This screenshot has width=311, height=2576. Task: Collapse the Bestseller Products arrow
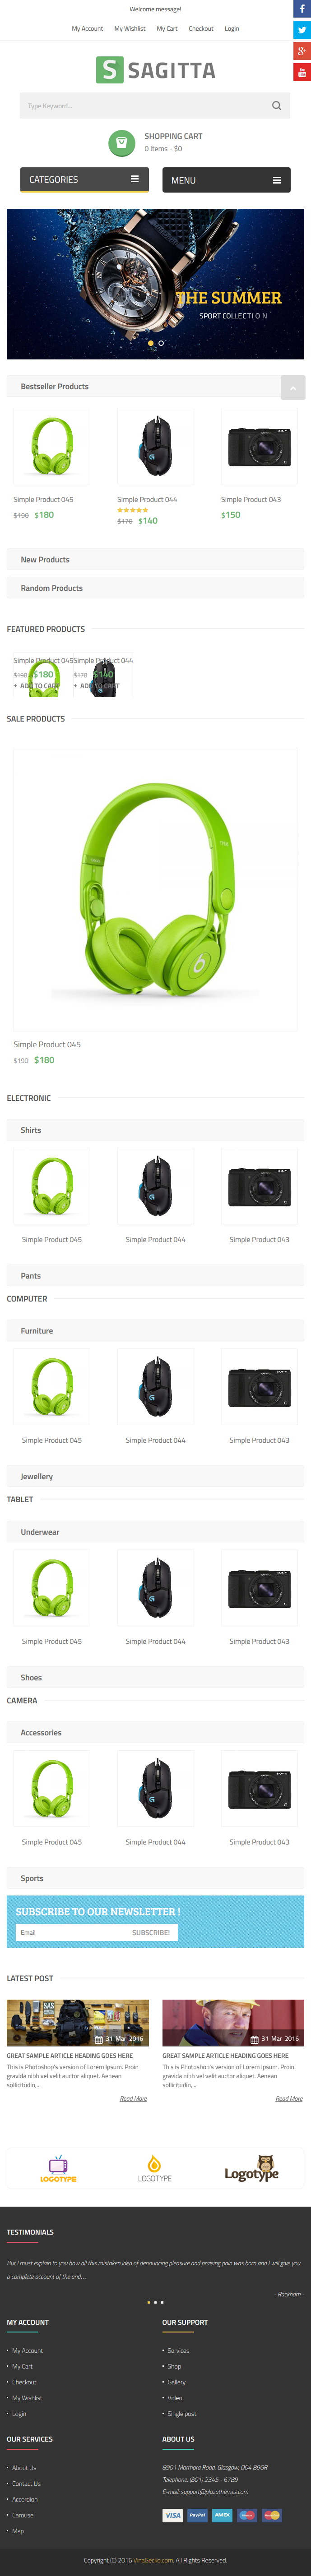(292, 387)
